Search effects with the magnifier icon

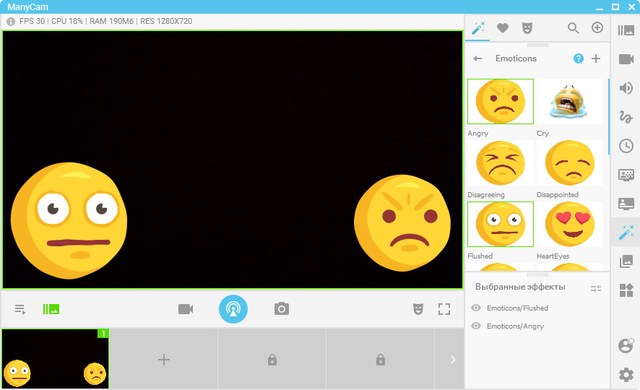[x=573, y=28]
